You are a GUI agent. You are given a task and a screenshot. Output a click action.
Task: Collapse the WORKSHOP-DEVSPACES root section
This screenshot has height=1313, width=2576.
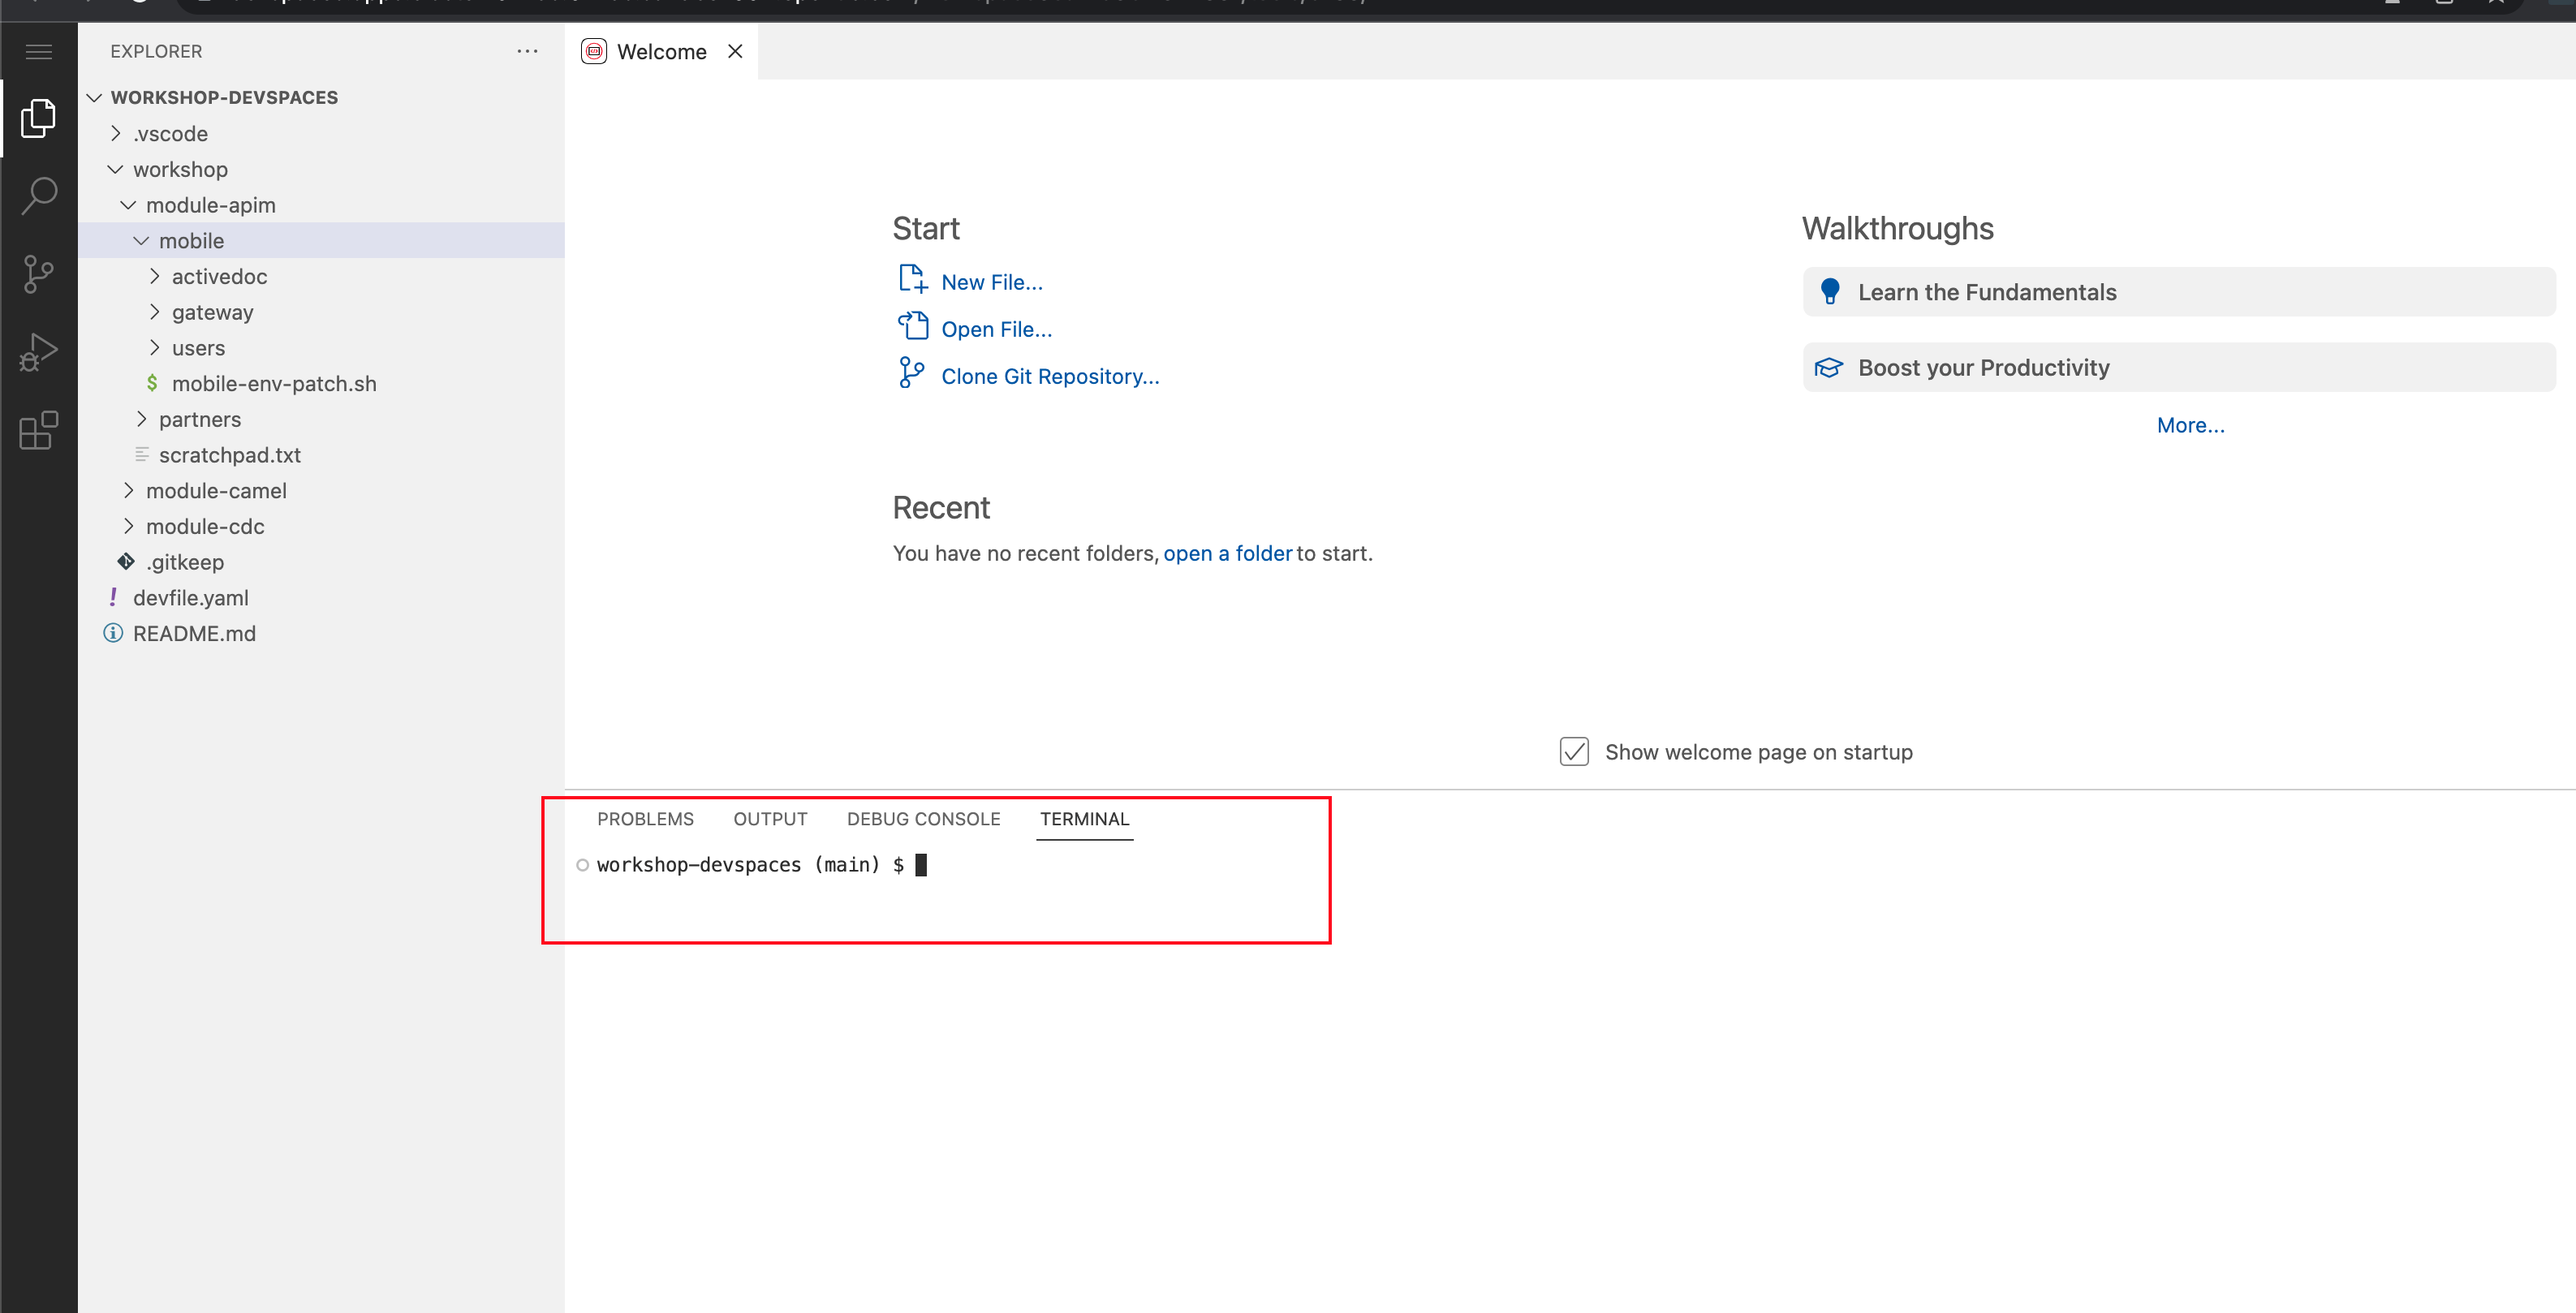coord(95,97)
